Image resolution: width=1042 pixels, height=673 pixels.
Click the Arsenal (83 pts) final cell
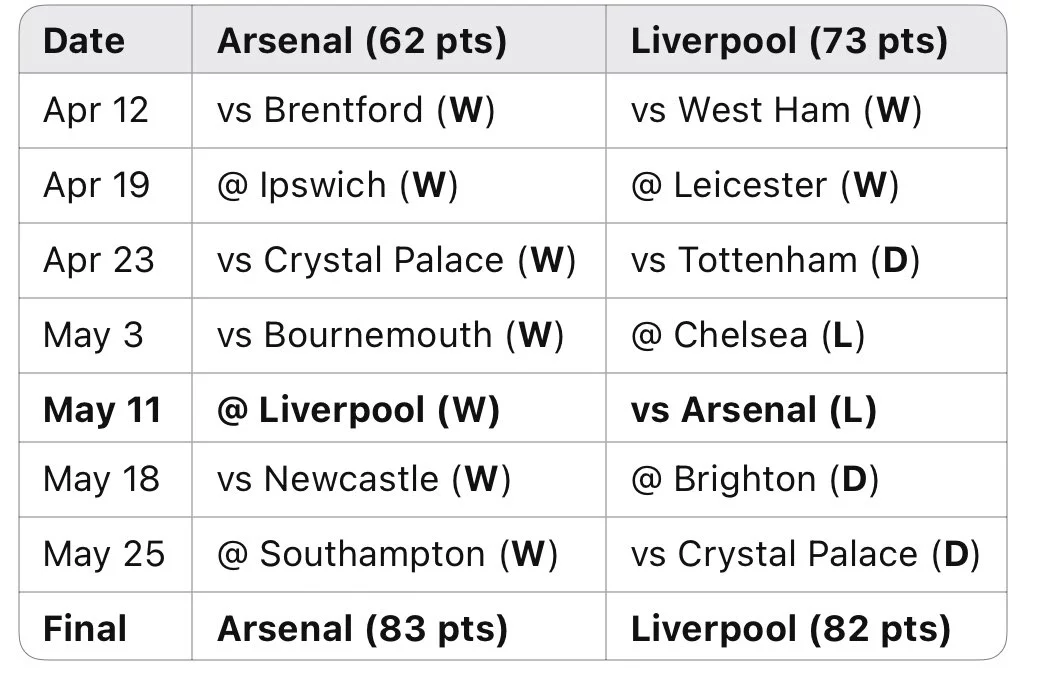click(362, 629)
